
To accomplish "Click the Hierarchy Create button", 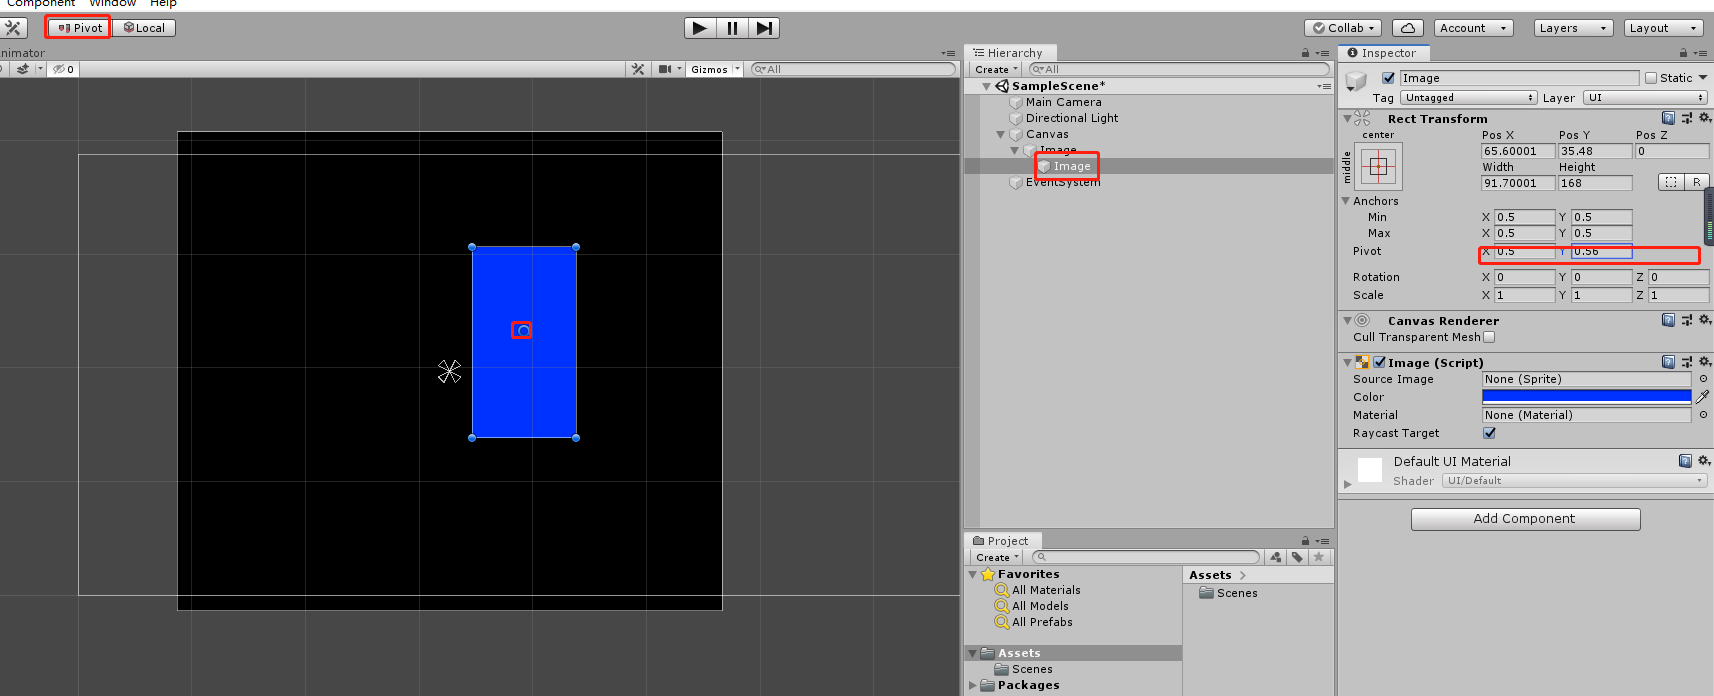I will pos(996,69).
